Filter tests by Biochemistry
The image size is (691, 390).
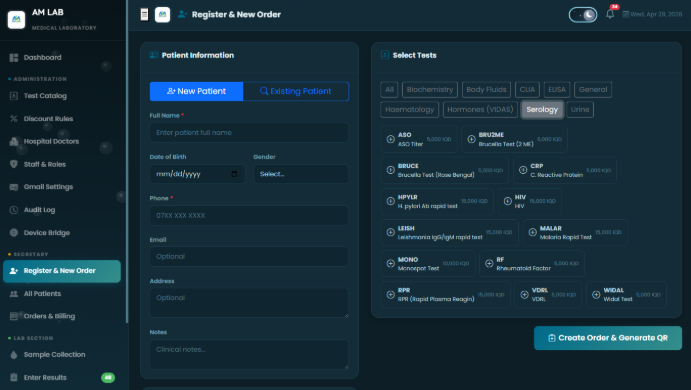(x=430, y=89)
